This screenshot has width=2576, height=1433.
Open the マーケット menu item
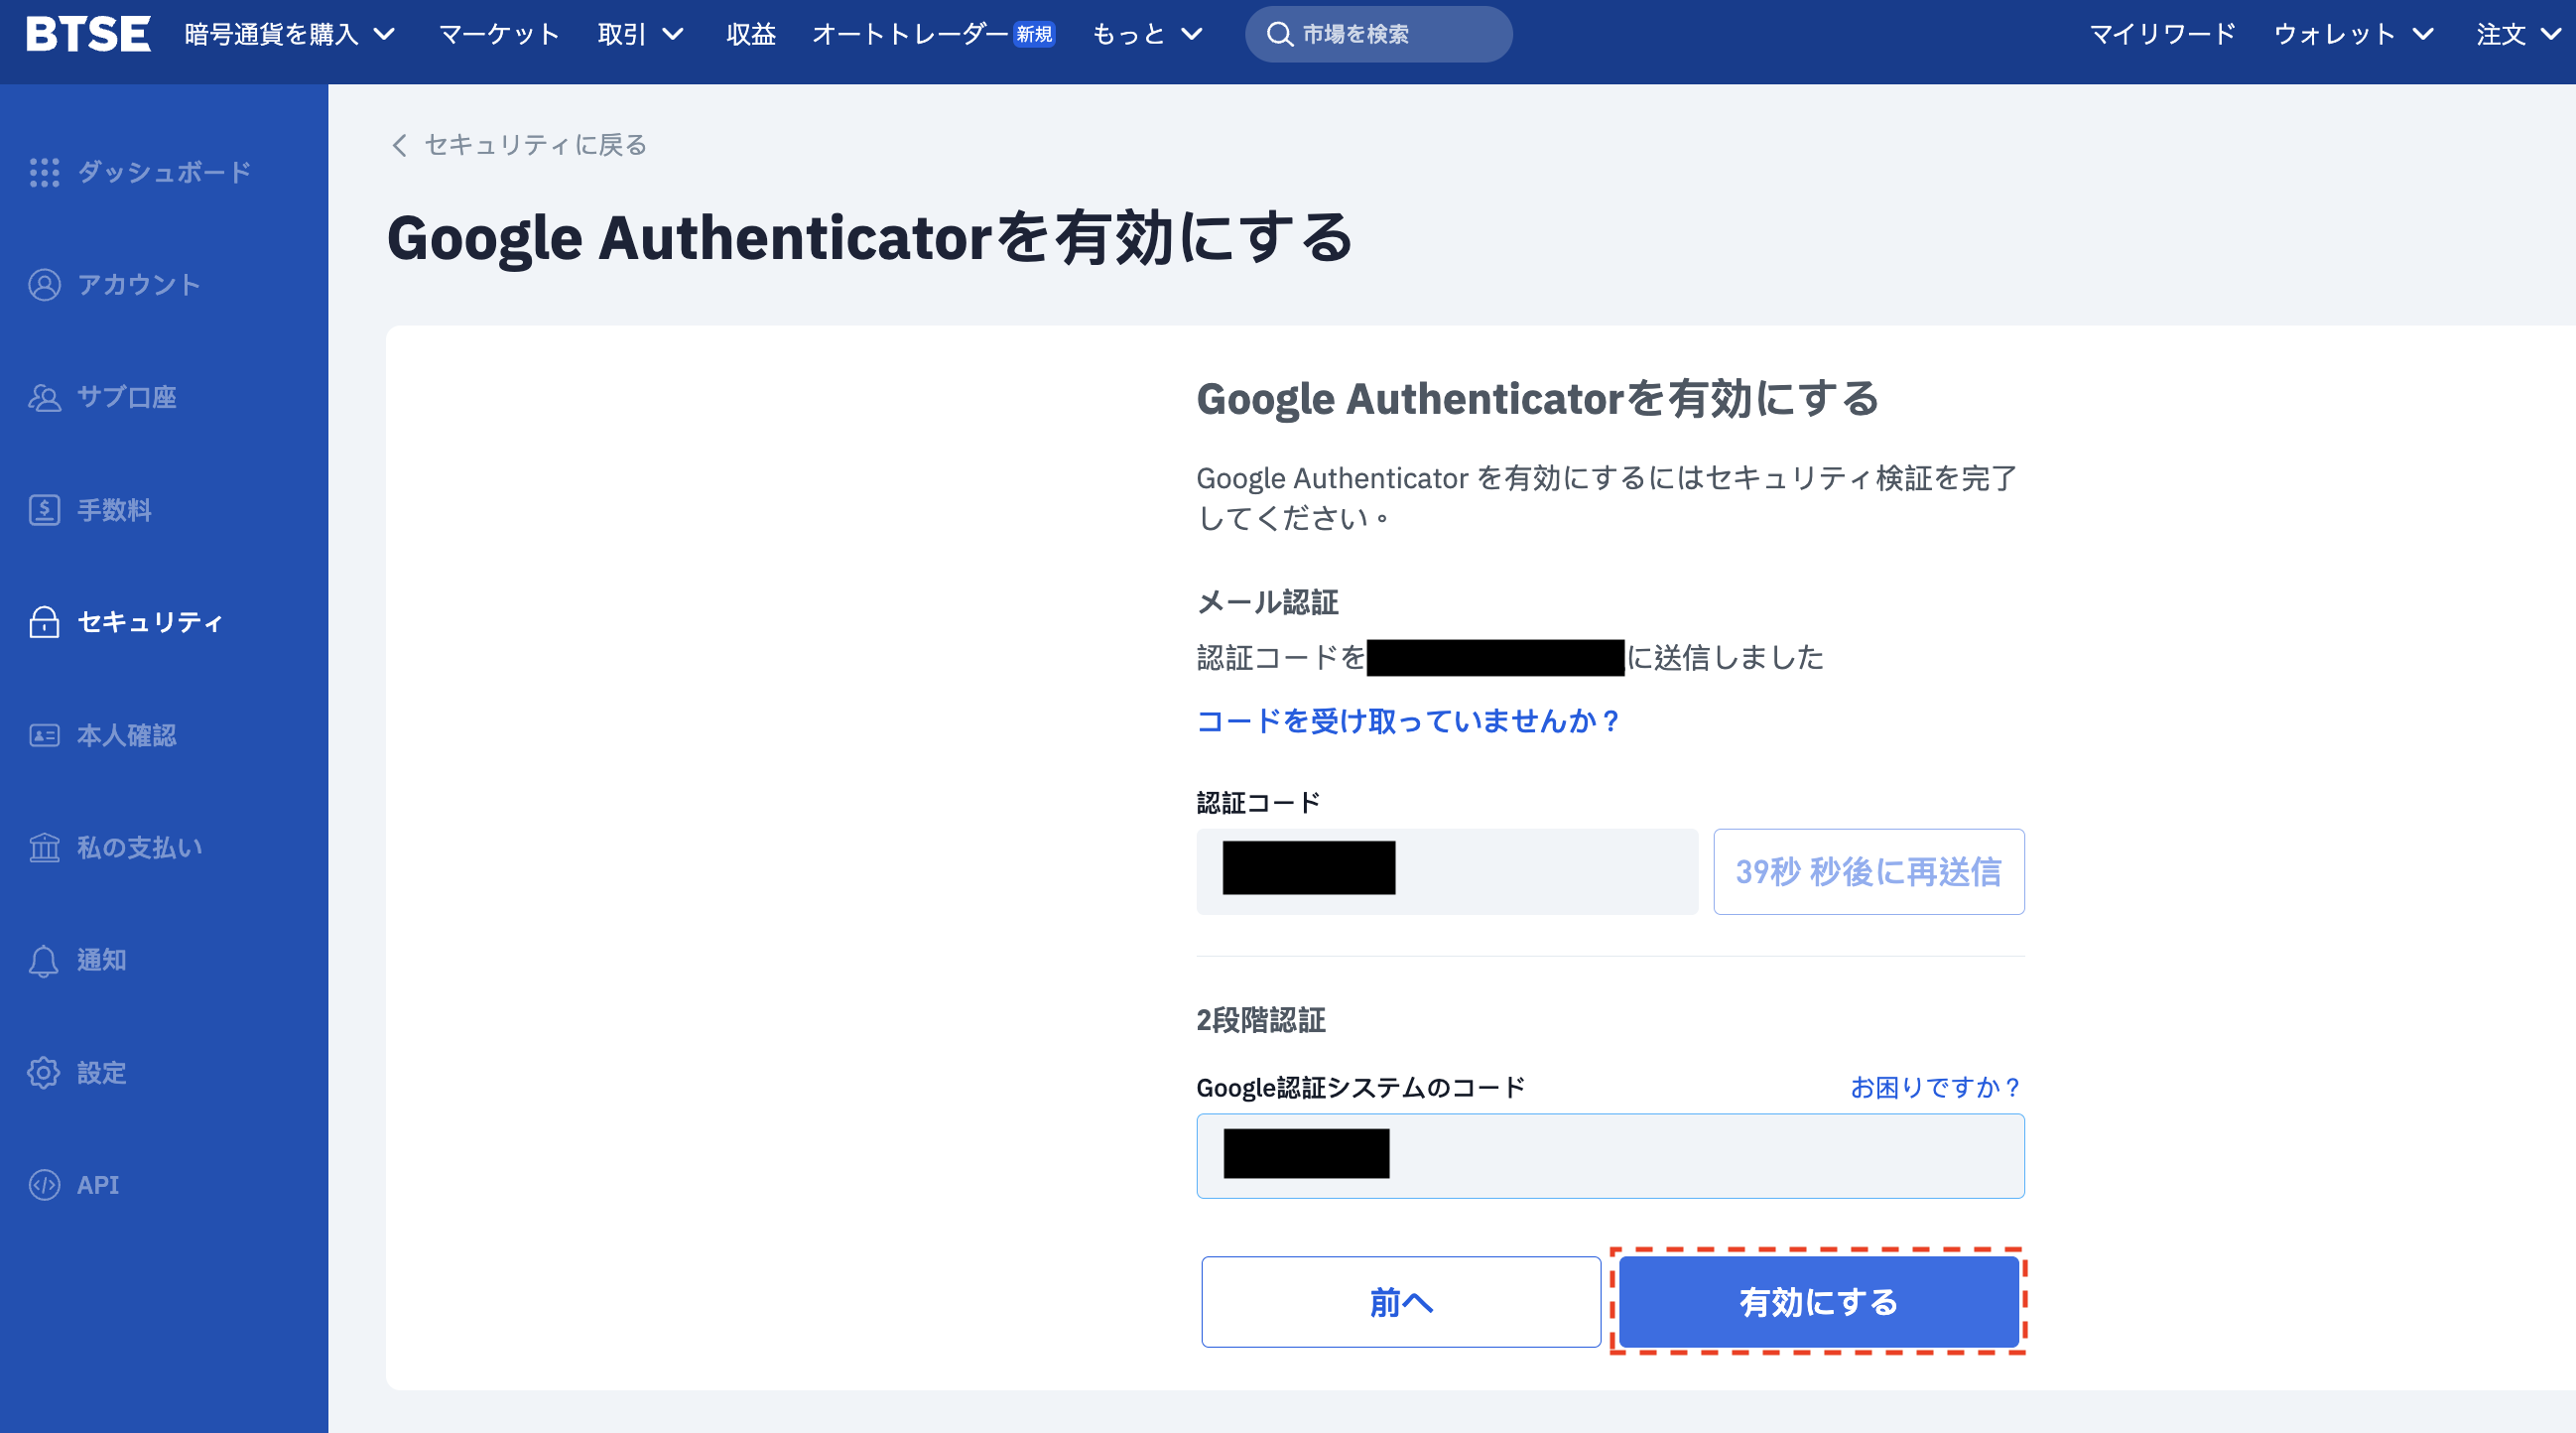tap(498, 34)
